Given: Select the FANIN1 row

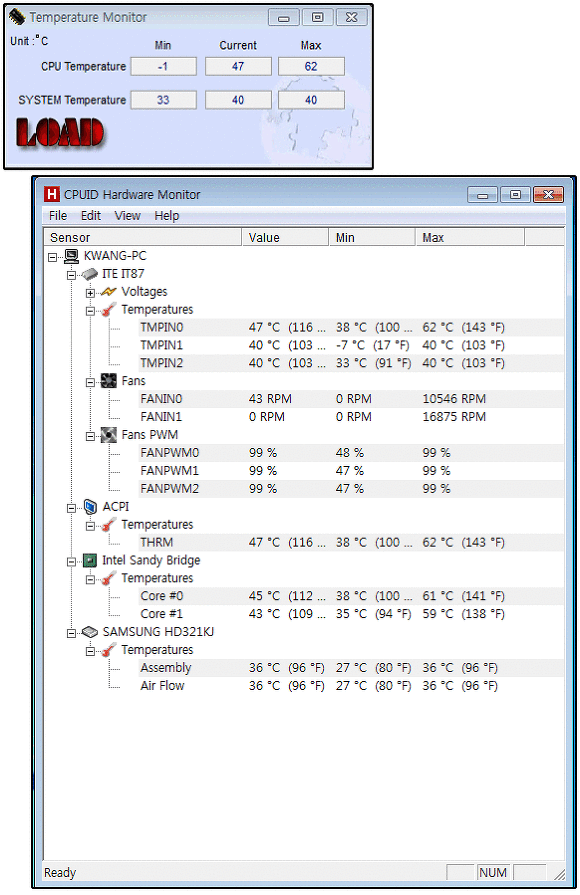Looking at the screenshot, I should pos(351,417).
